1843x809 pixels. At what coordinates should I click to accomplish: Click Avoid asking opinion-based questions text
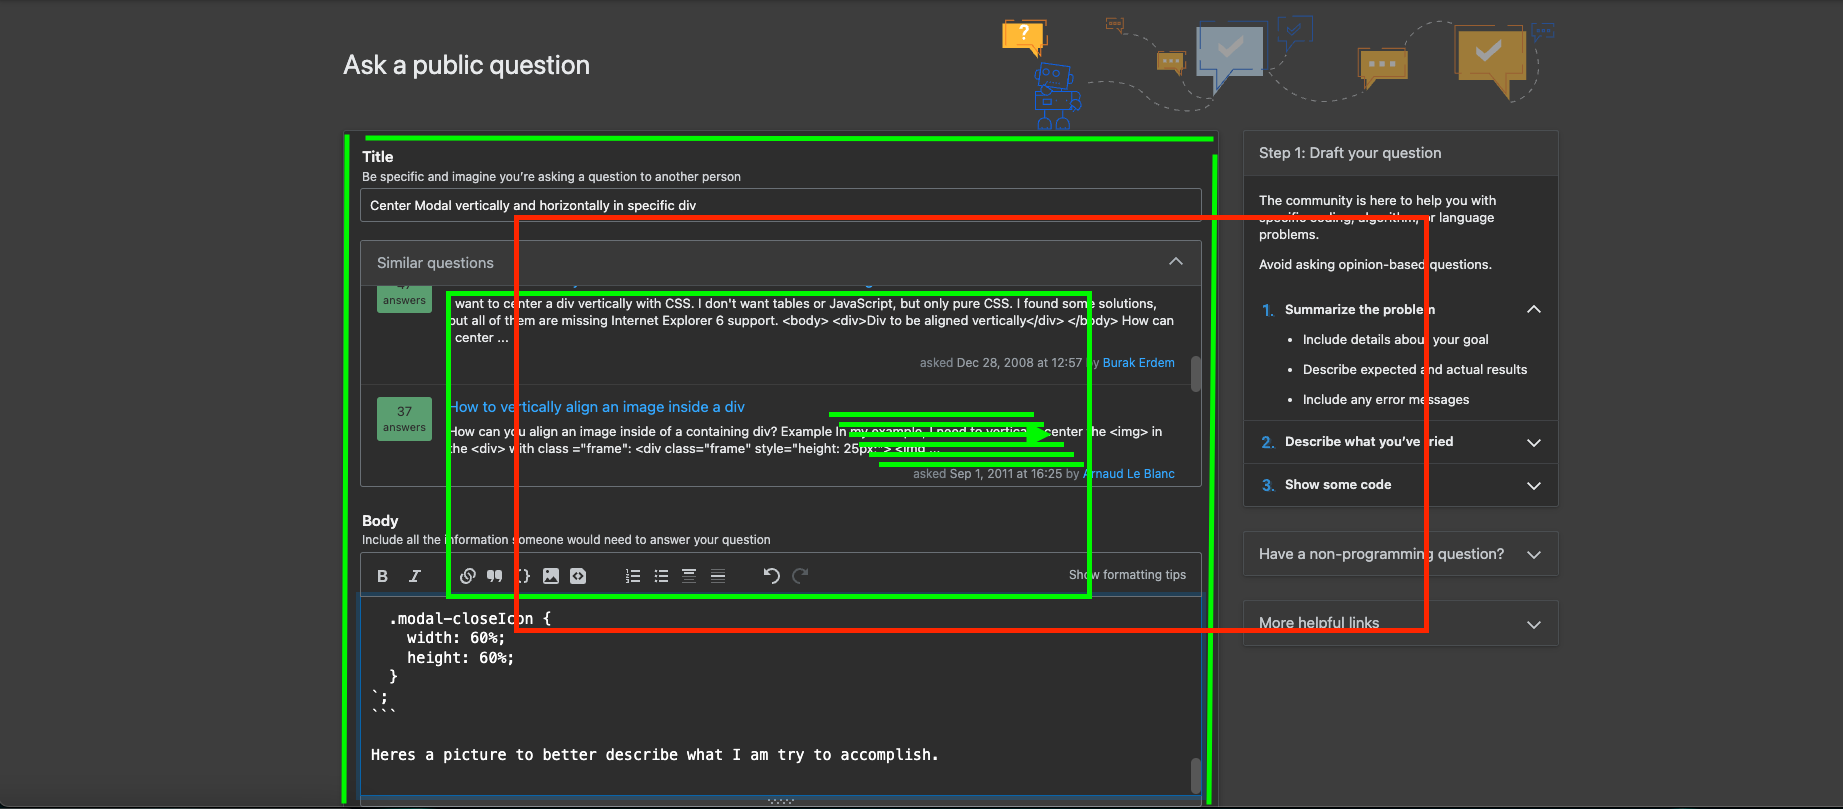1375,265
